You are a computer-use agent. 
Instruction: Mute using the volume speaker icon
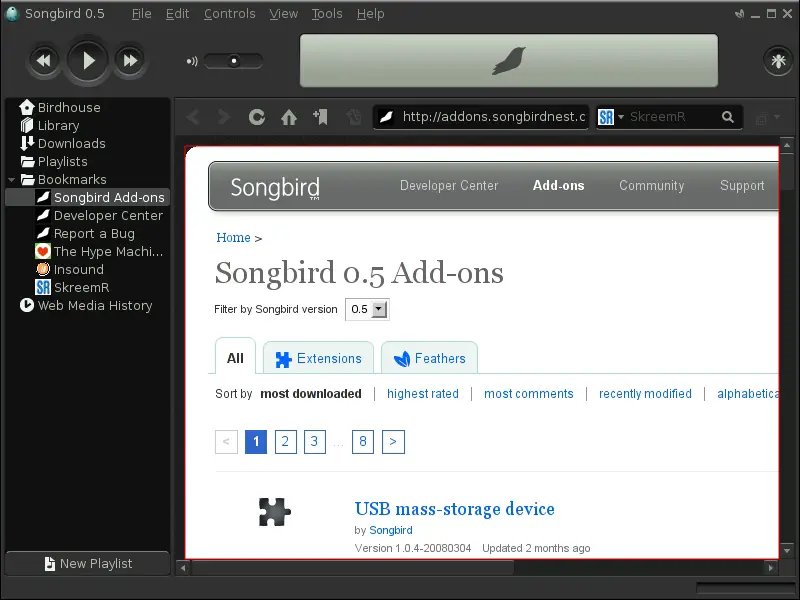[192, 61]
